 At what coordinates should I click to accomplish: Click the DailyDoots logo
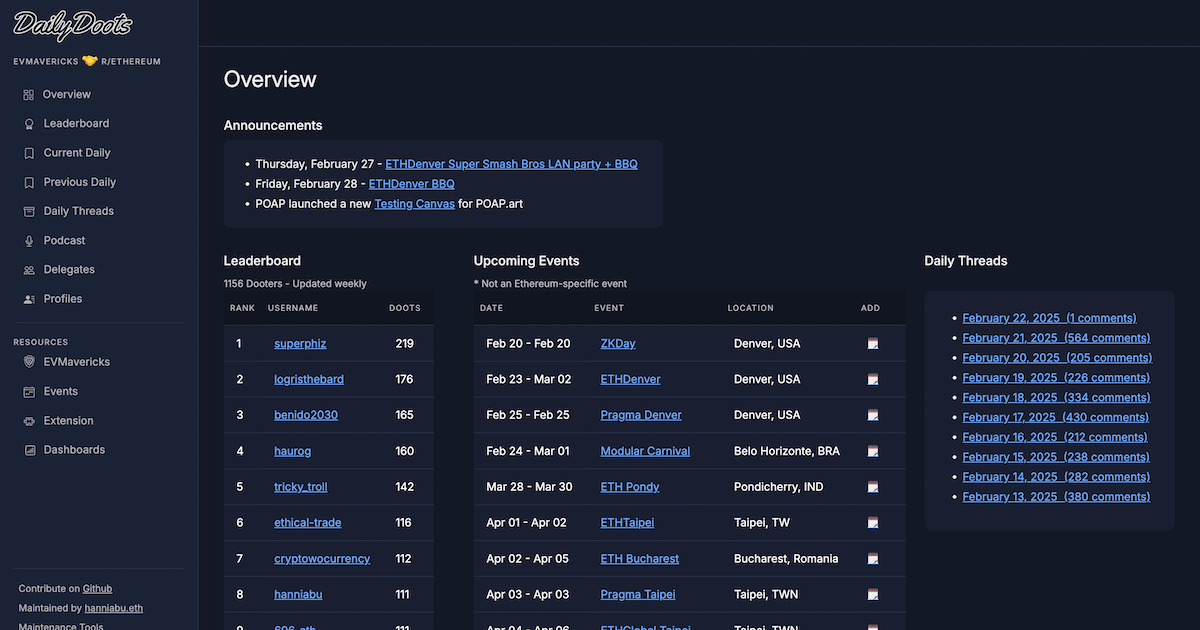coord(72,27)
